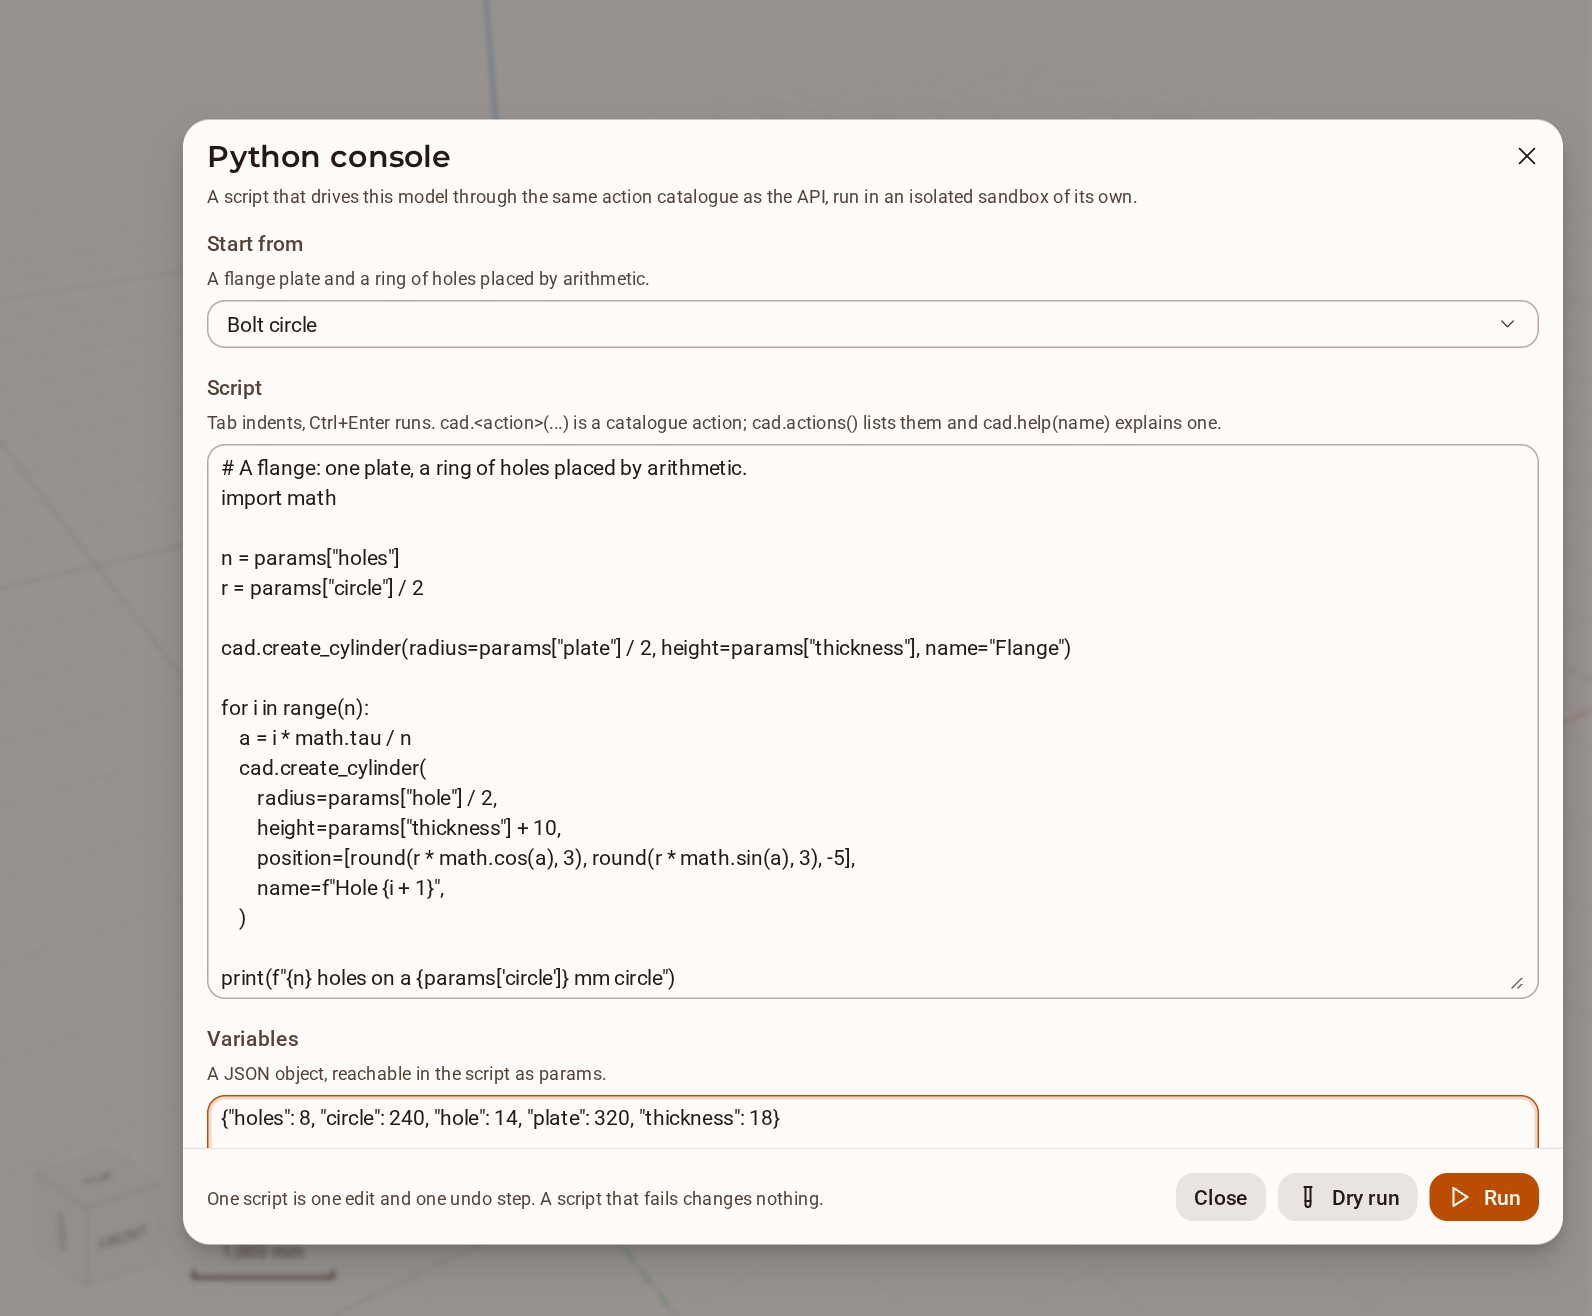Click the script editor resize handle
Viewport: 1592px width, 1316px height.
tap(1516, 983)
